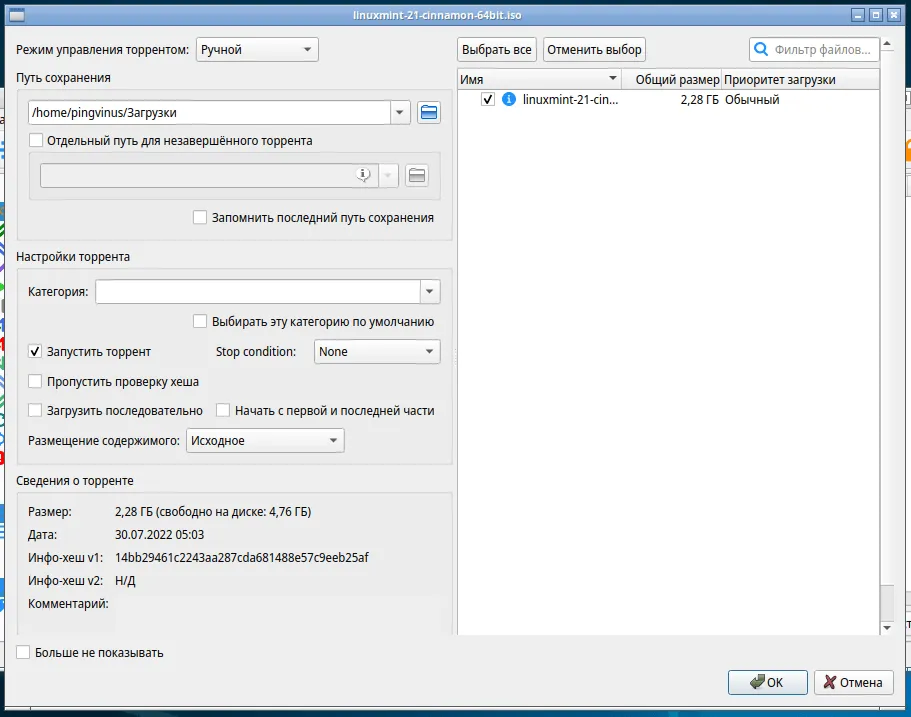Screen dimensions: 911x717
Task: Click 'Выбрать все' button
Action: pyautogui.click(x=497, y=49)
